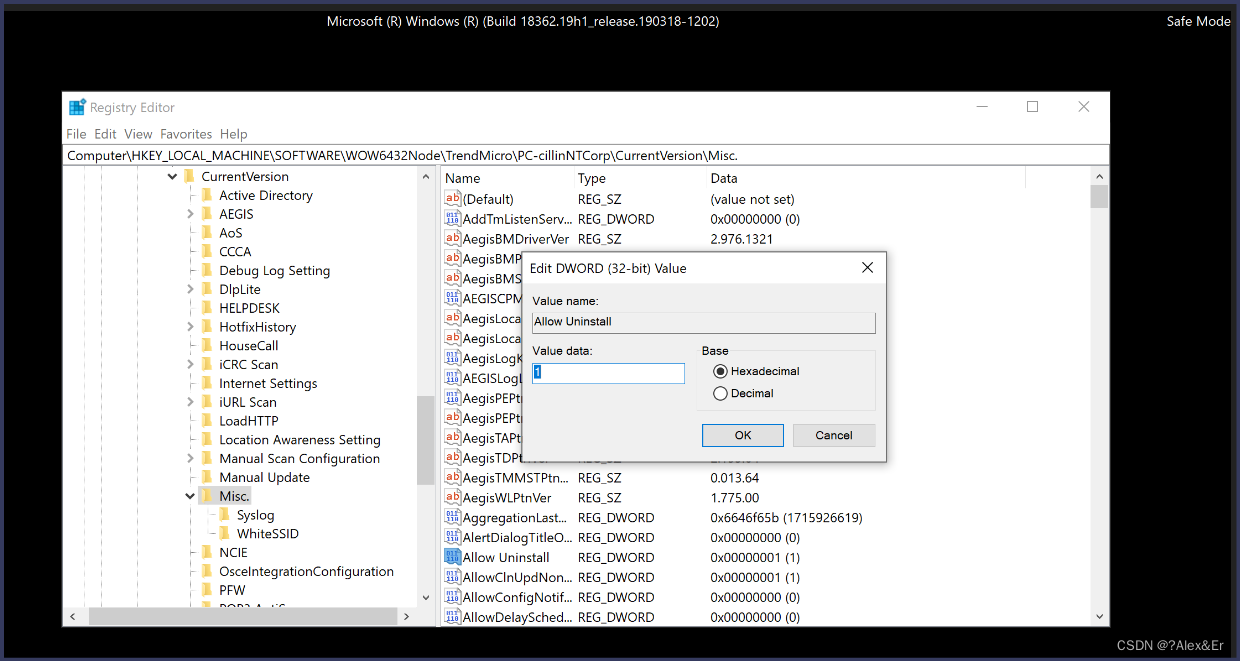Open the Edit menu
The image size is (1240, 661).
click(x=105, y=134)
